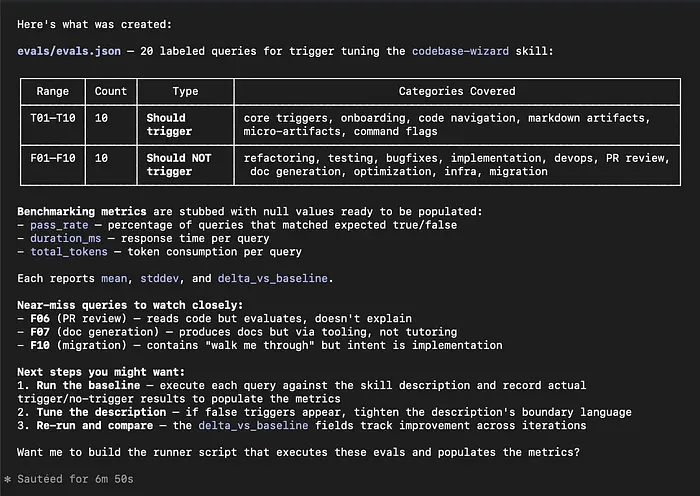700x496 pixels.
Task: Click the Count column header
Action: click(111, 91)
